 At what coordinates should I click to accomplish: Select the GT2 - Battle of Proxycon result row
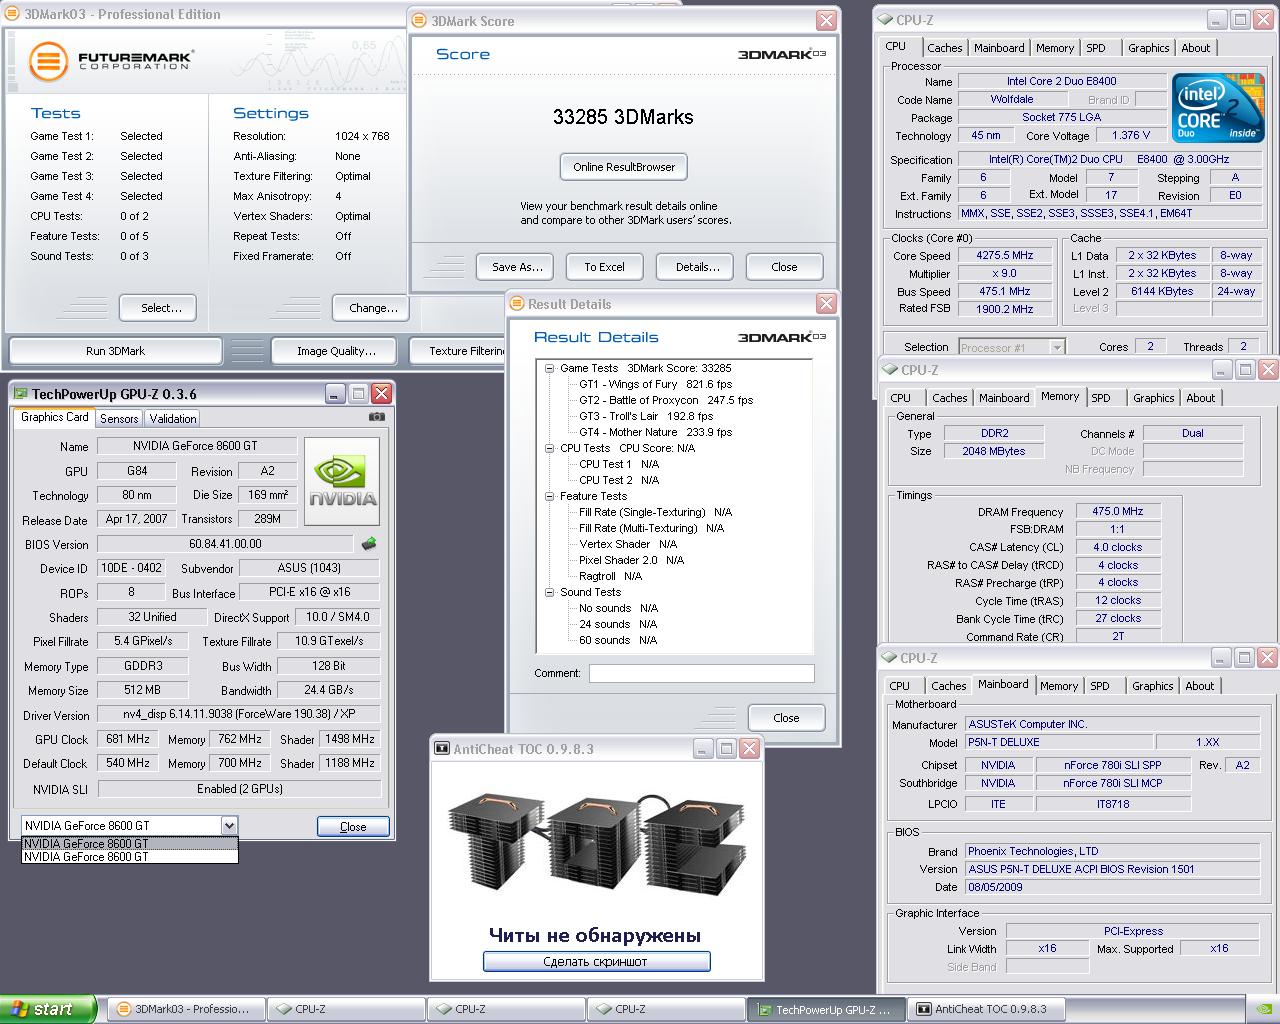tap(666, 400)
